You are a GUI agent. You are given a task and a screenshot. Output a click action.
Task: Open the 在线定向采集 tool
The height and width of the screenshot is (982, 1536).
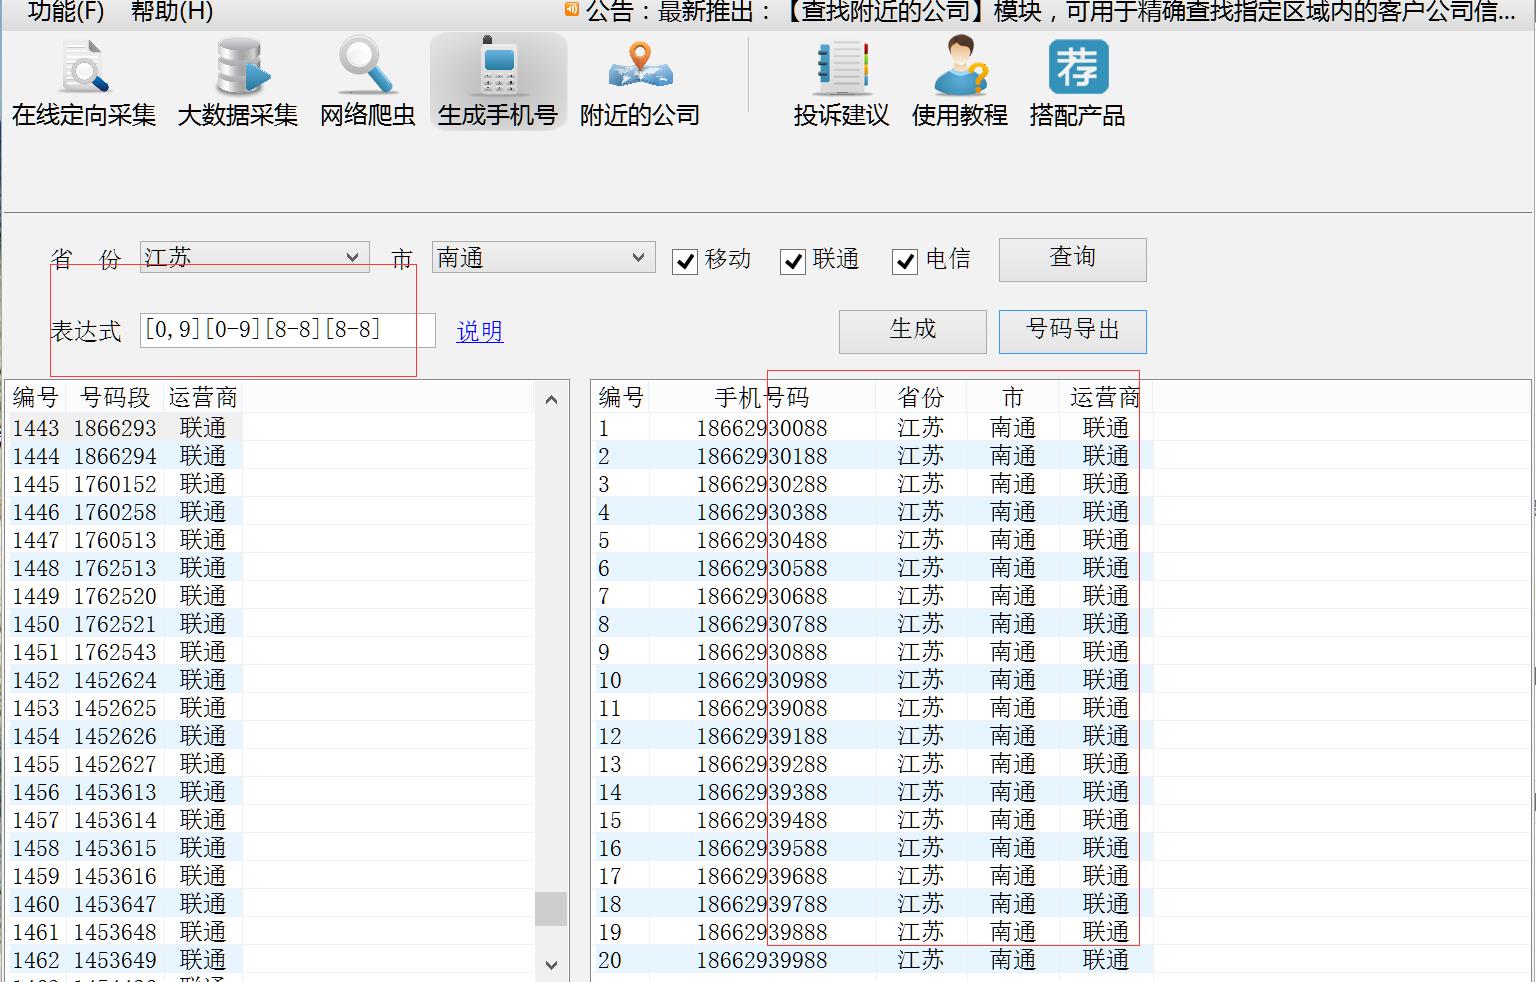pos(82,80)
